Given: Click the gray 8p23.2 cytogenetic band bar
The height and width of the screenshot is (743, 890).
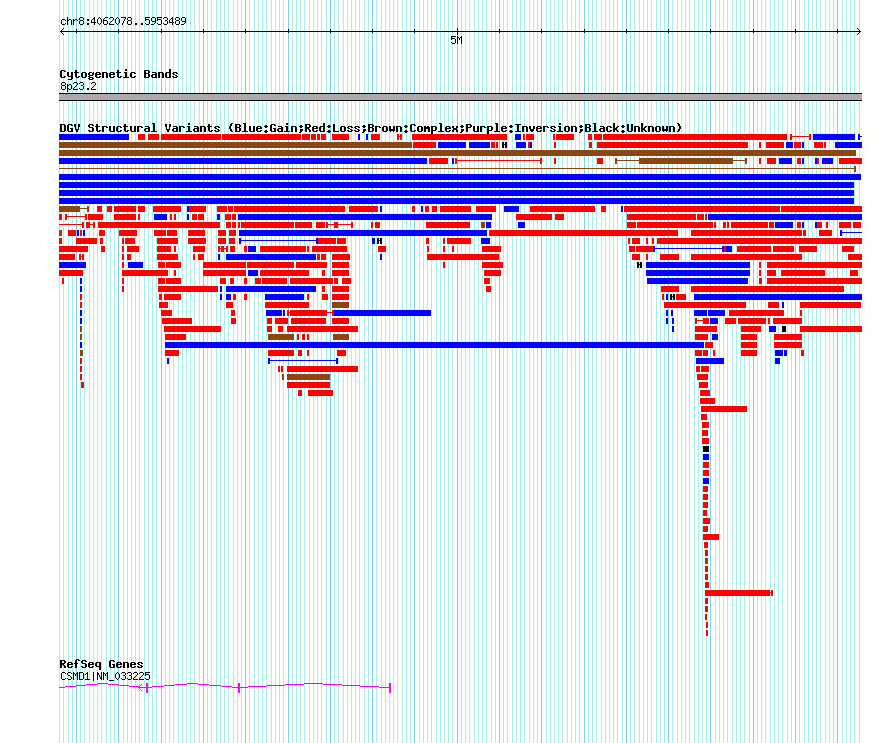Looking at the screenshot, I should 460,97.
